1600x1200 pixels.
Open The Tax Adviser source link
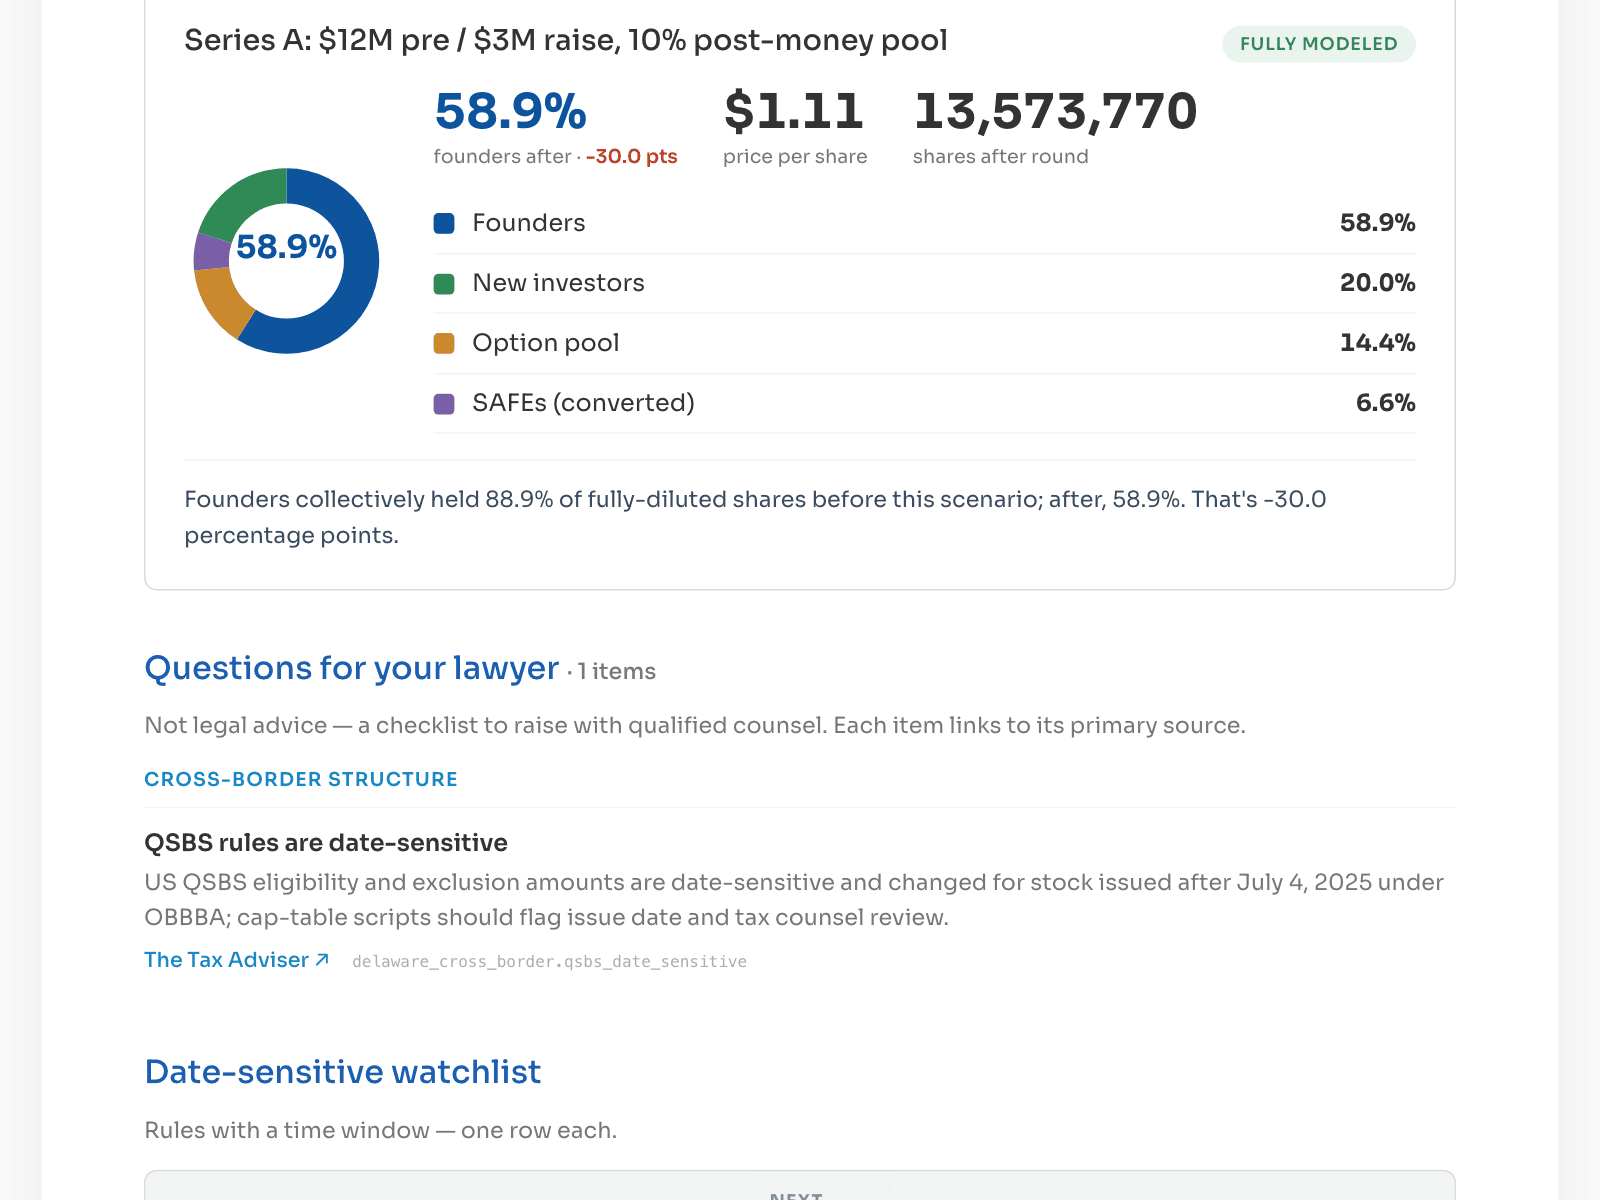pyautogui.click(x=237, y=960)
